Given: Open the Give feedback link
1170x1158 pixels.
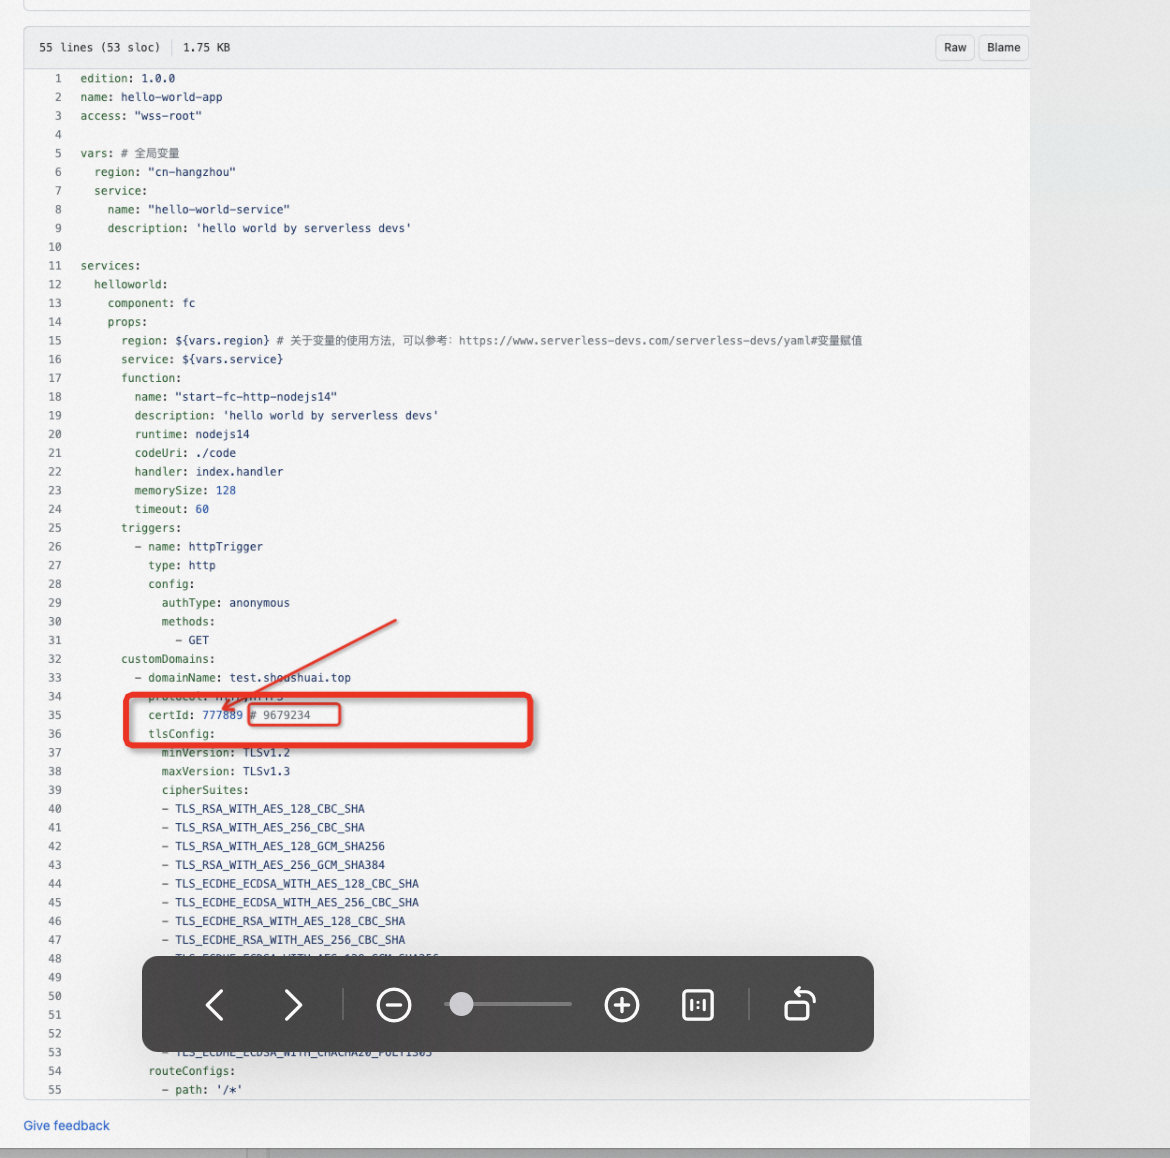Looking at the screenshot, I should click(x=66, y=1125).
